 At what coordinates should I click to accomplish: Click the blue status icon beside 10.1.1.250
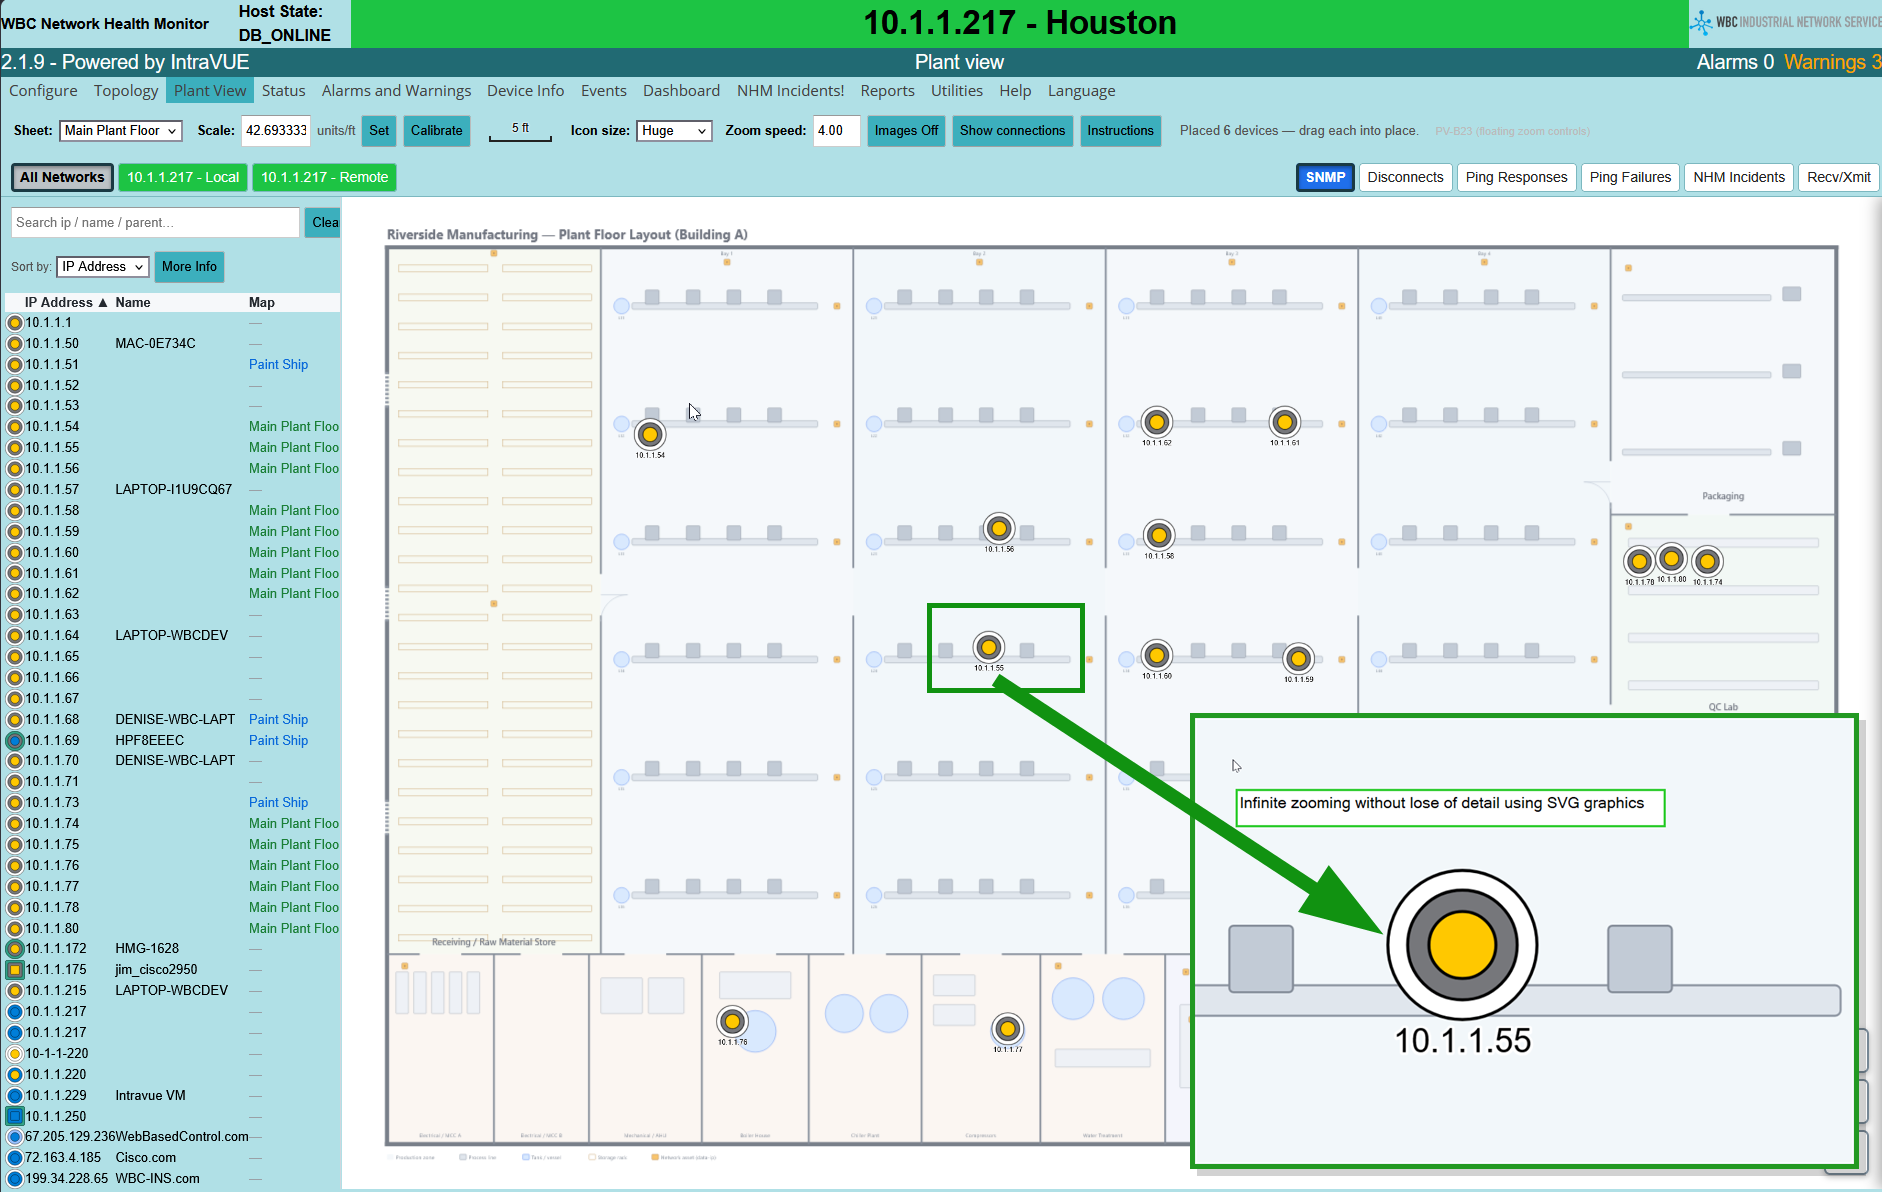pyautogui.click(x=15, y=1116)
